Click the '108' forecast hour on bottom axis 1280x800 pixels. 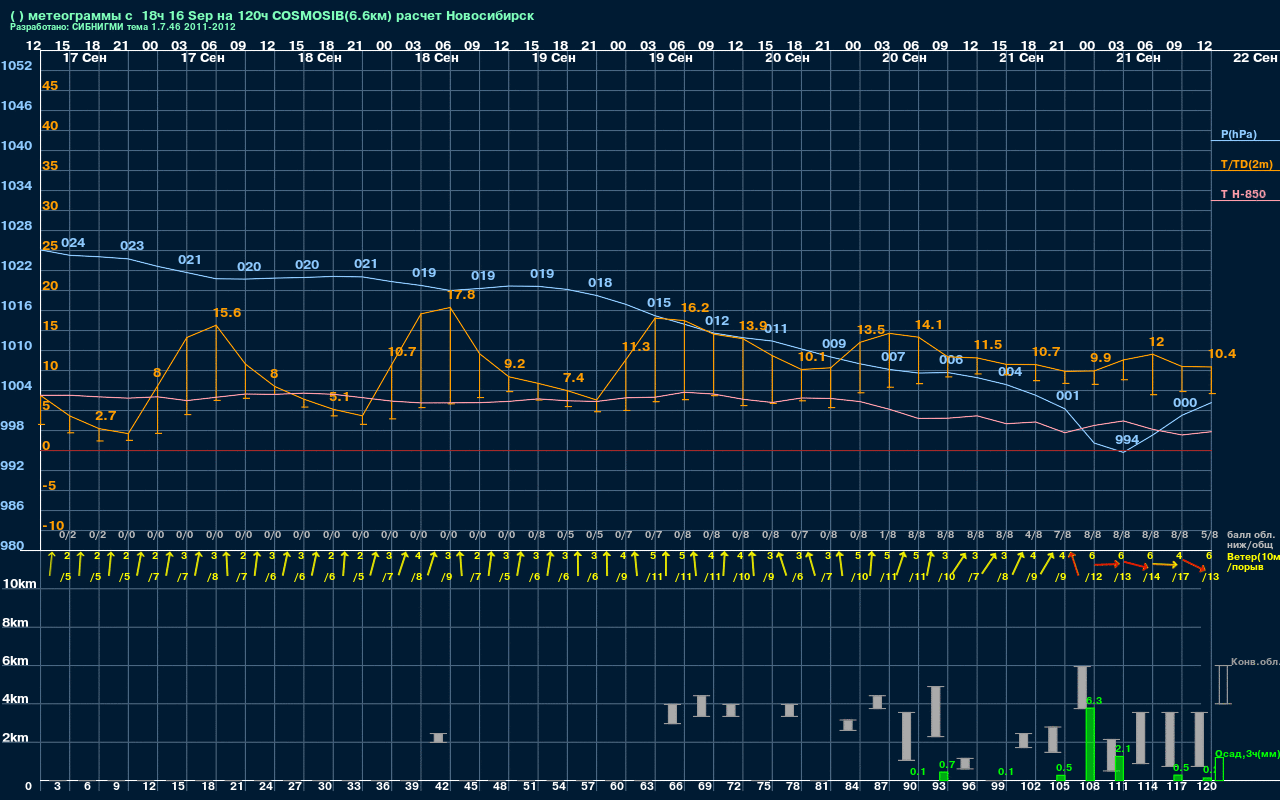click(1090, 787)
